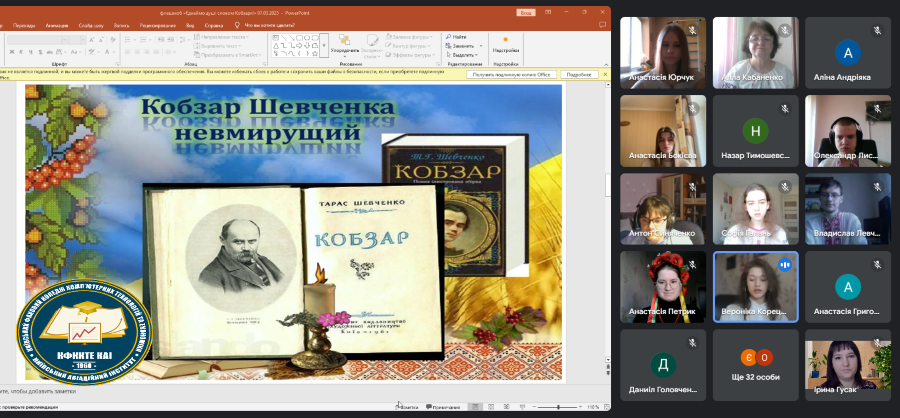Click the increase font size icon
900x418 pixels.
91,40
